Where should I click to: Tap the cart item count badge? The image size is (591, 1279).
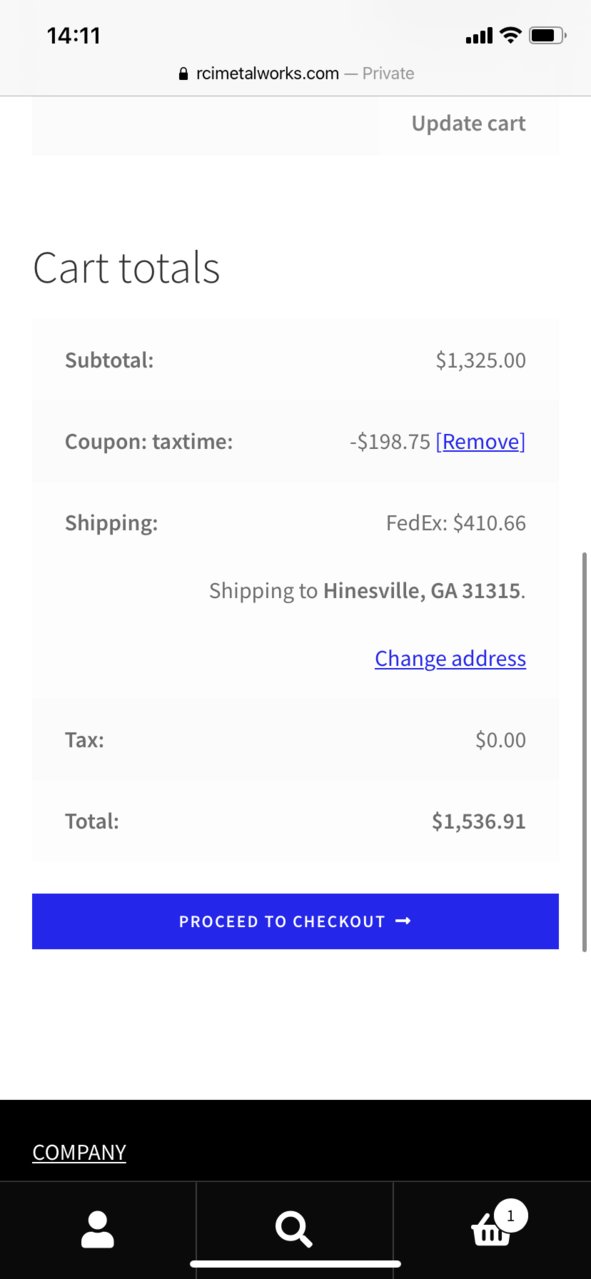pos(510,1216)
